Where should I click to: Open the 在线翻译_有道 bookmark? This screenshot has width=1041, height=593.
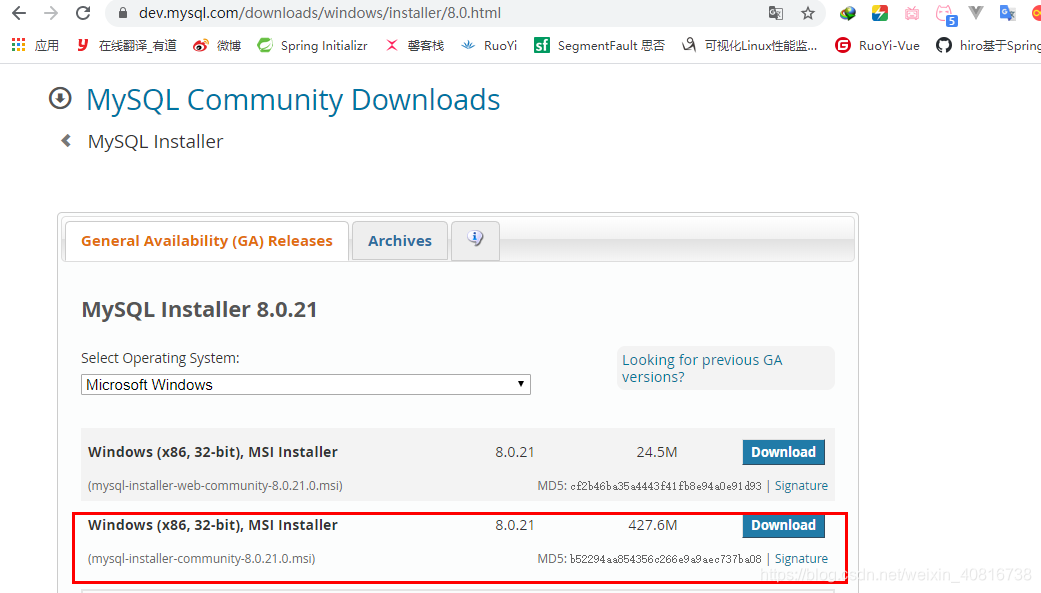pos(126,45)
